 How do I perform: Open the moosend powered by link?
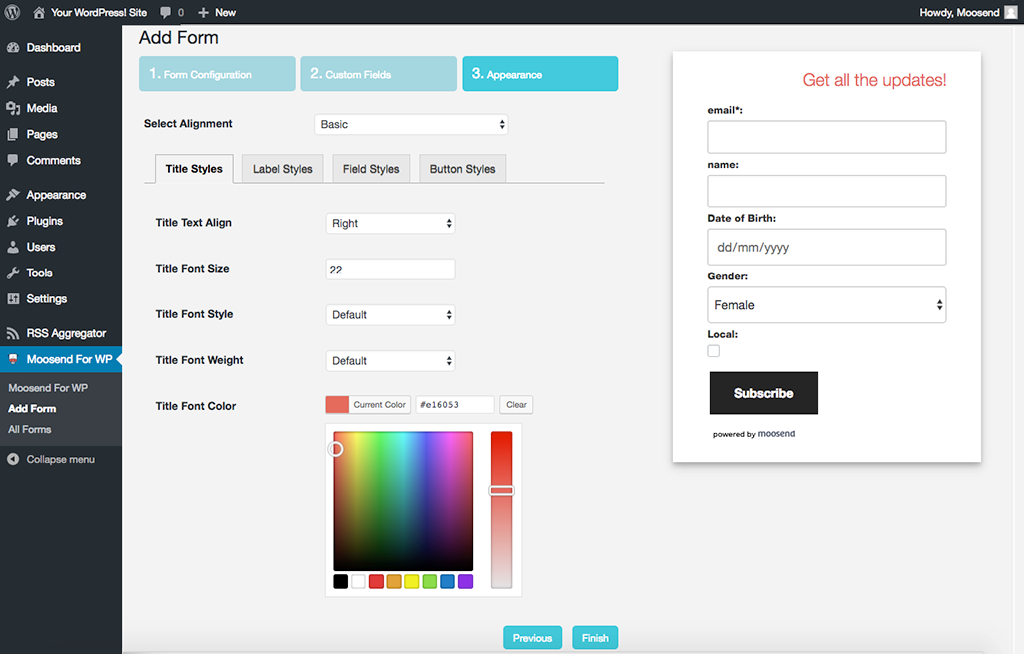[x=776, y=434]
